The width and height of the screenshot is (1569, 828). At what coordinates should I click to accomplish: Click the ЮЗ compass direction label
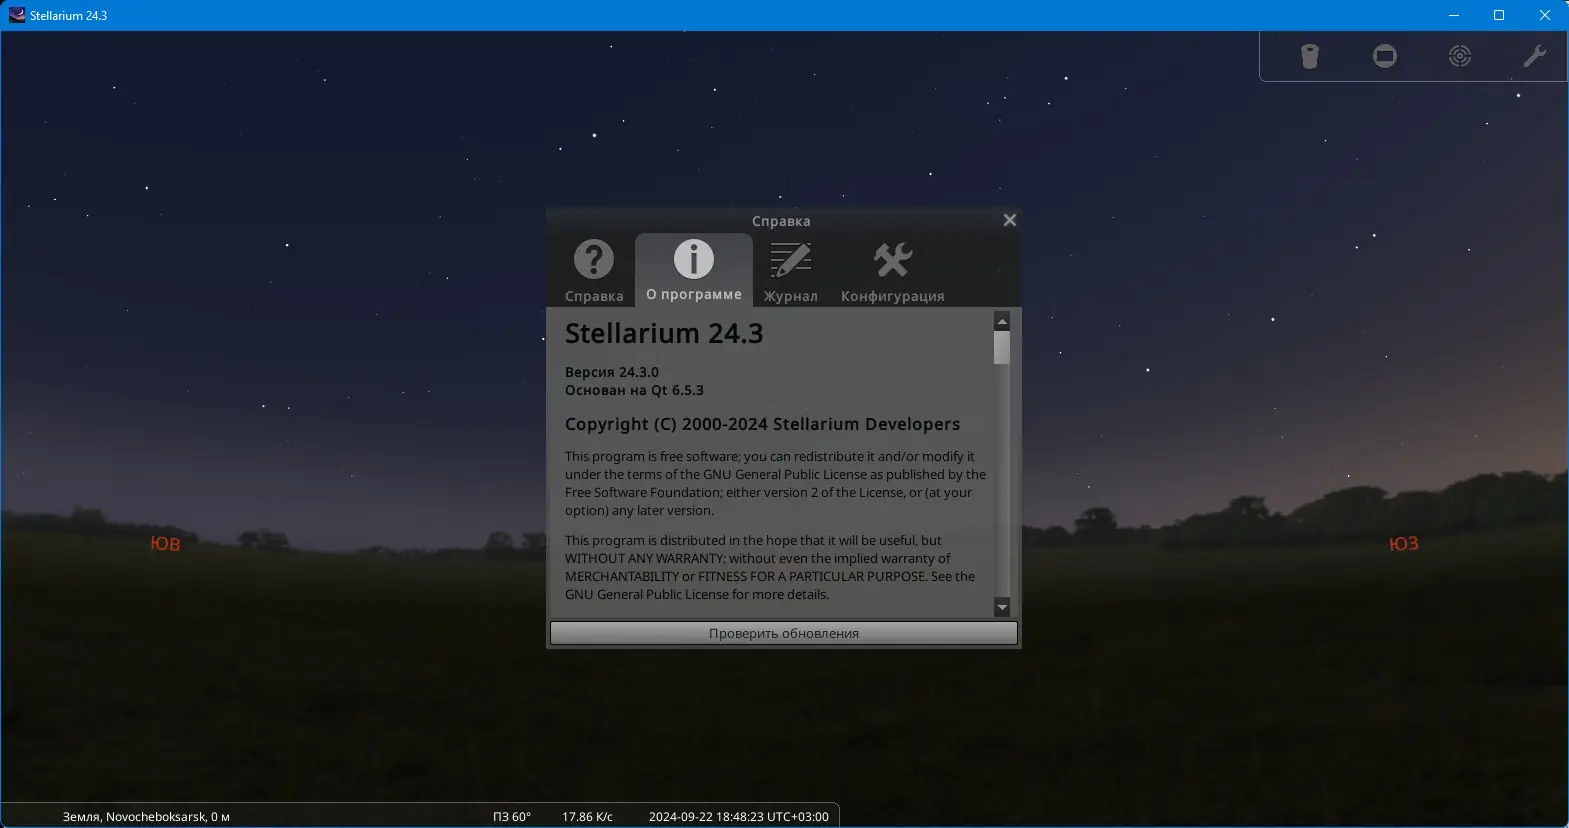coord(1404,543)
